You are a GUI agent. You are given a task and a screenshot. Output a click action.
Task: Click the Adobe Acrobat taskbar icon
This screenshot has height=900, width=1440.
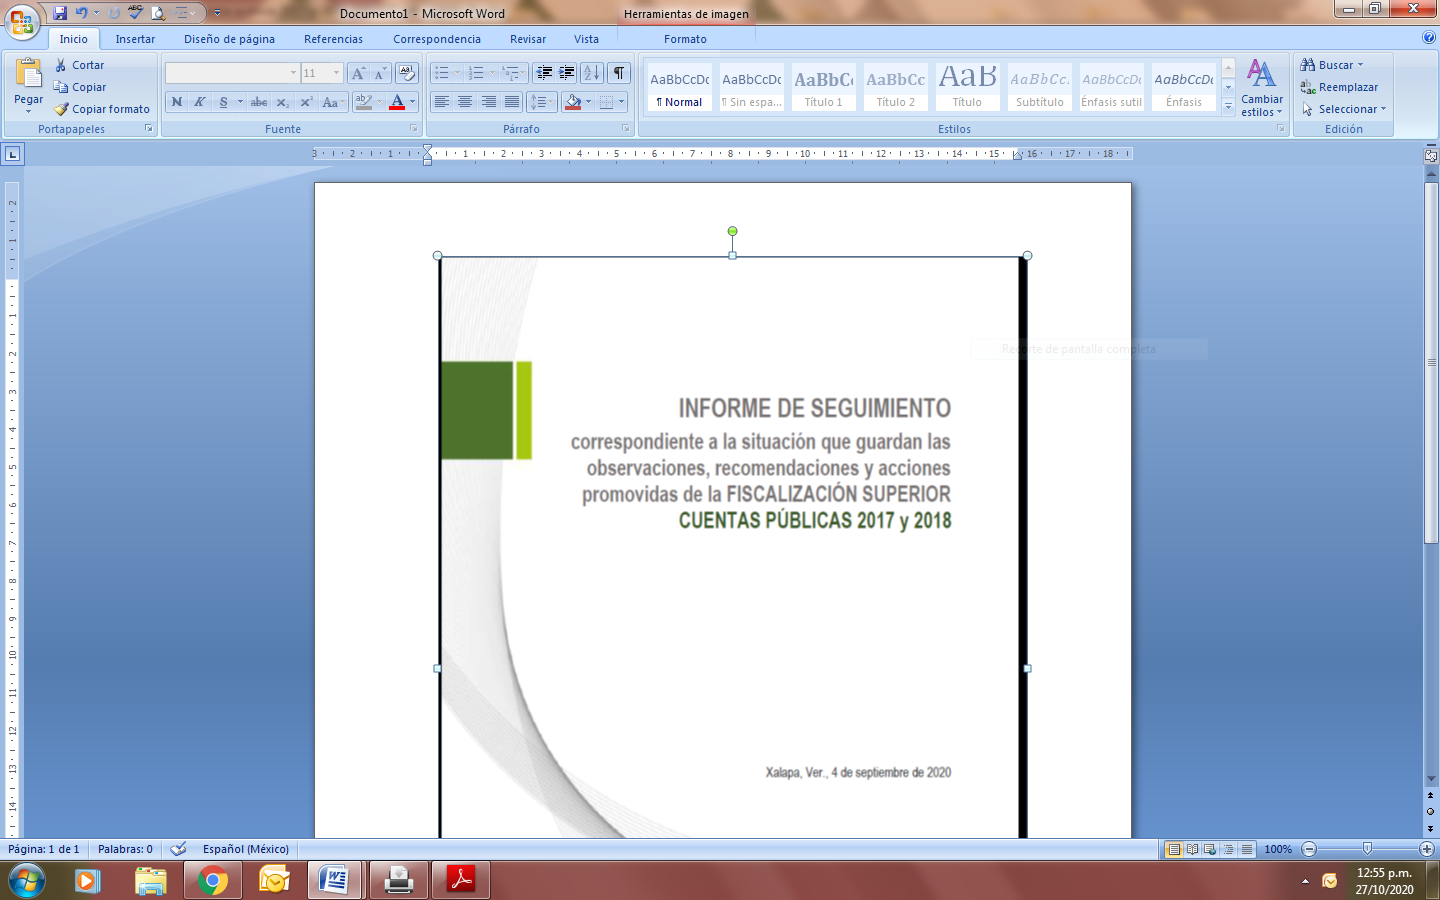click(461, 880)
